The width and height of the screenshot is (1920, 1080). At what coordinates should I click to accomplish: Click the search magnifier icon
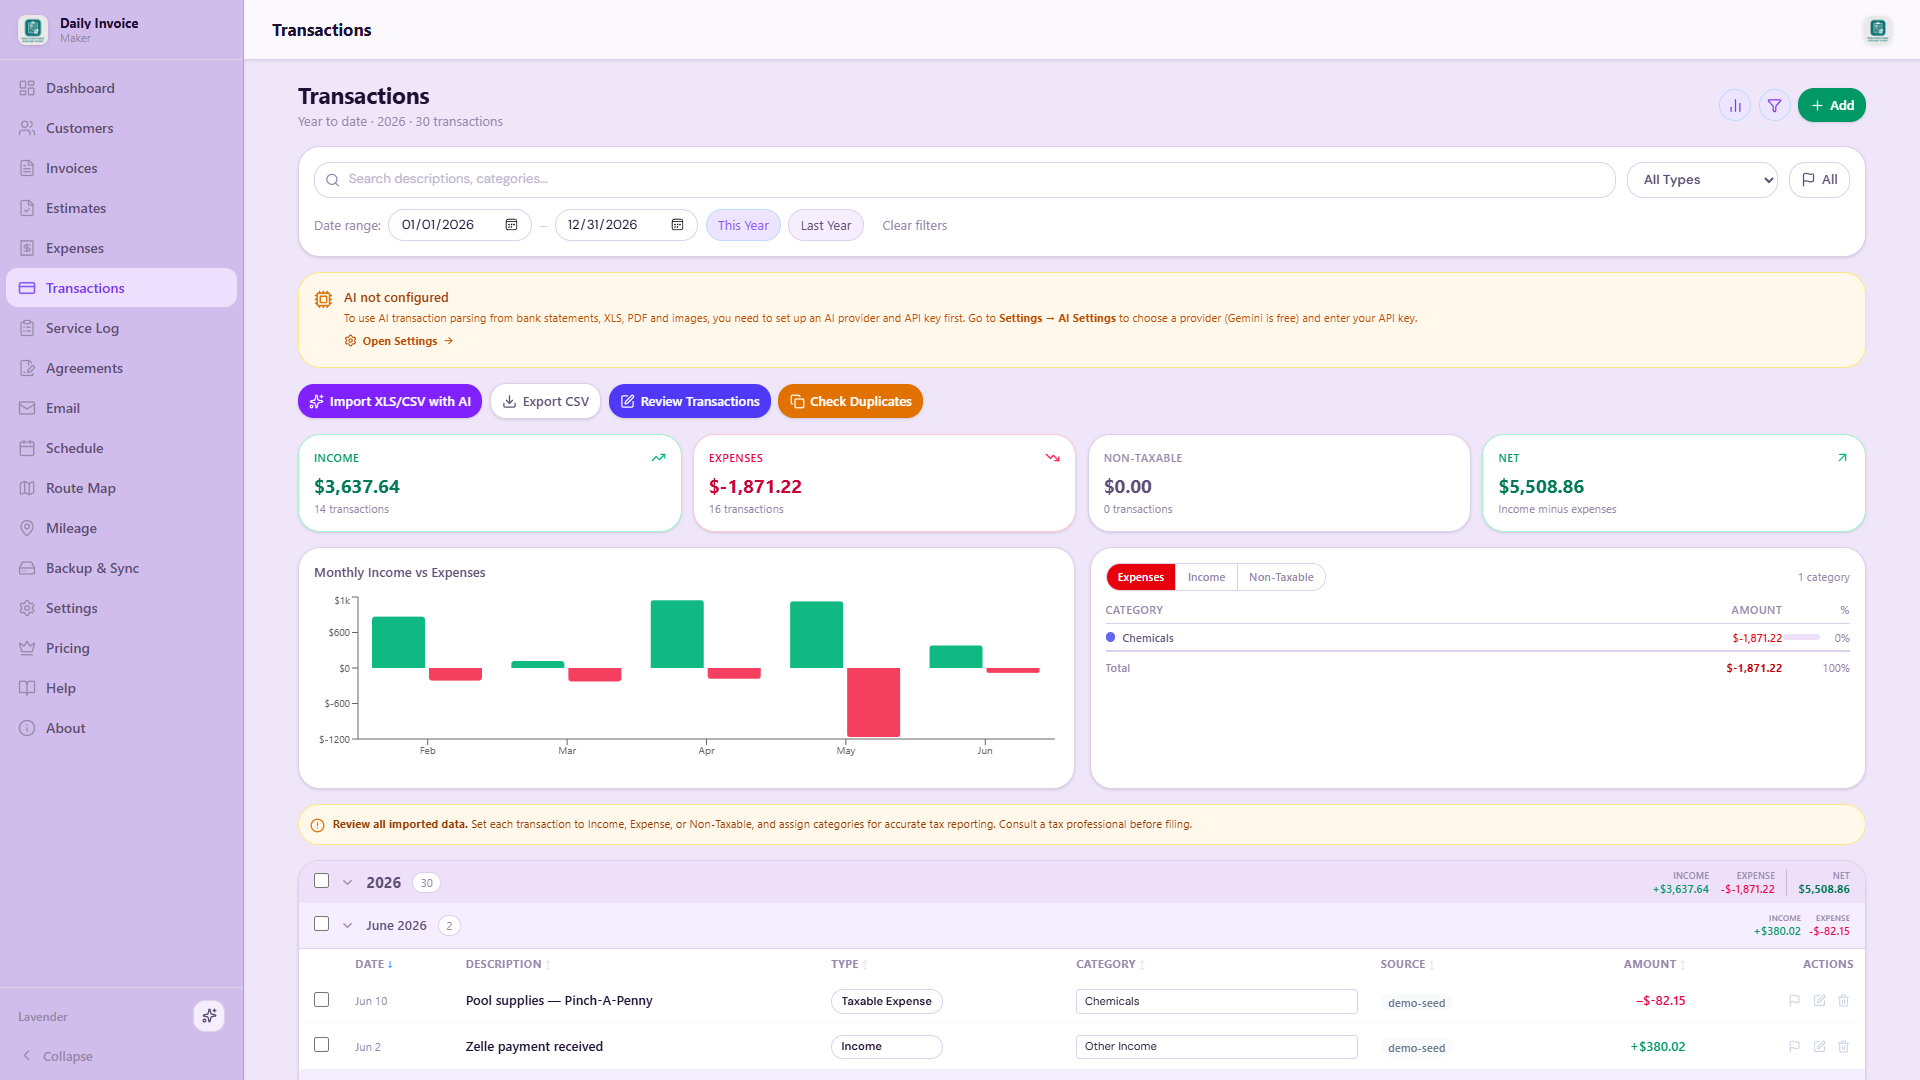click(x=332, y=180)
